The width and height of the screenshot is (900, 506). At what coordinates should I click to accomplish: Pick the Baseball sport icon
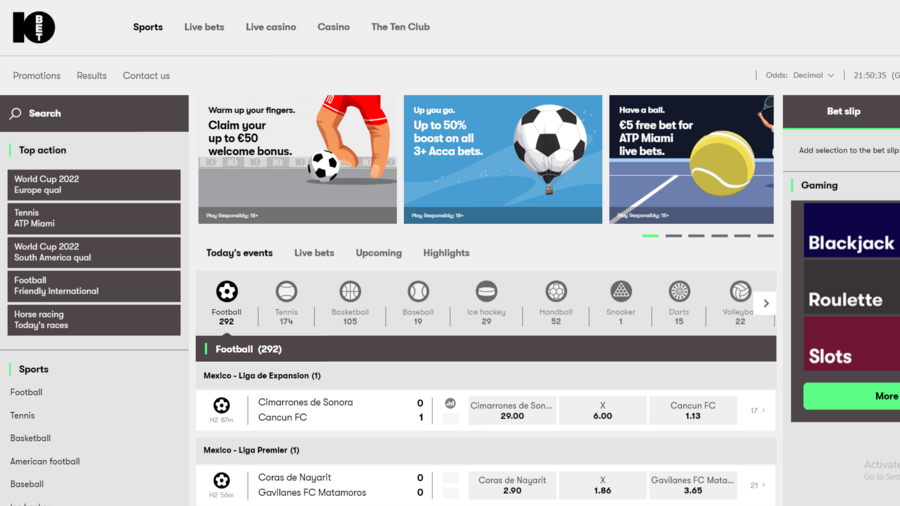pyautogui.click(x=418, y=292)
